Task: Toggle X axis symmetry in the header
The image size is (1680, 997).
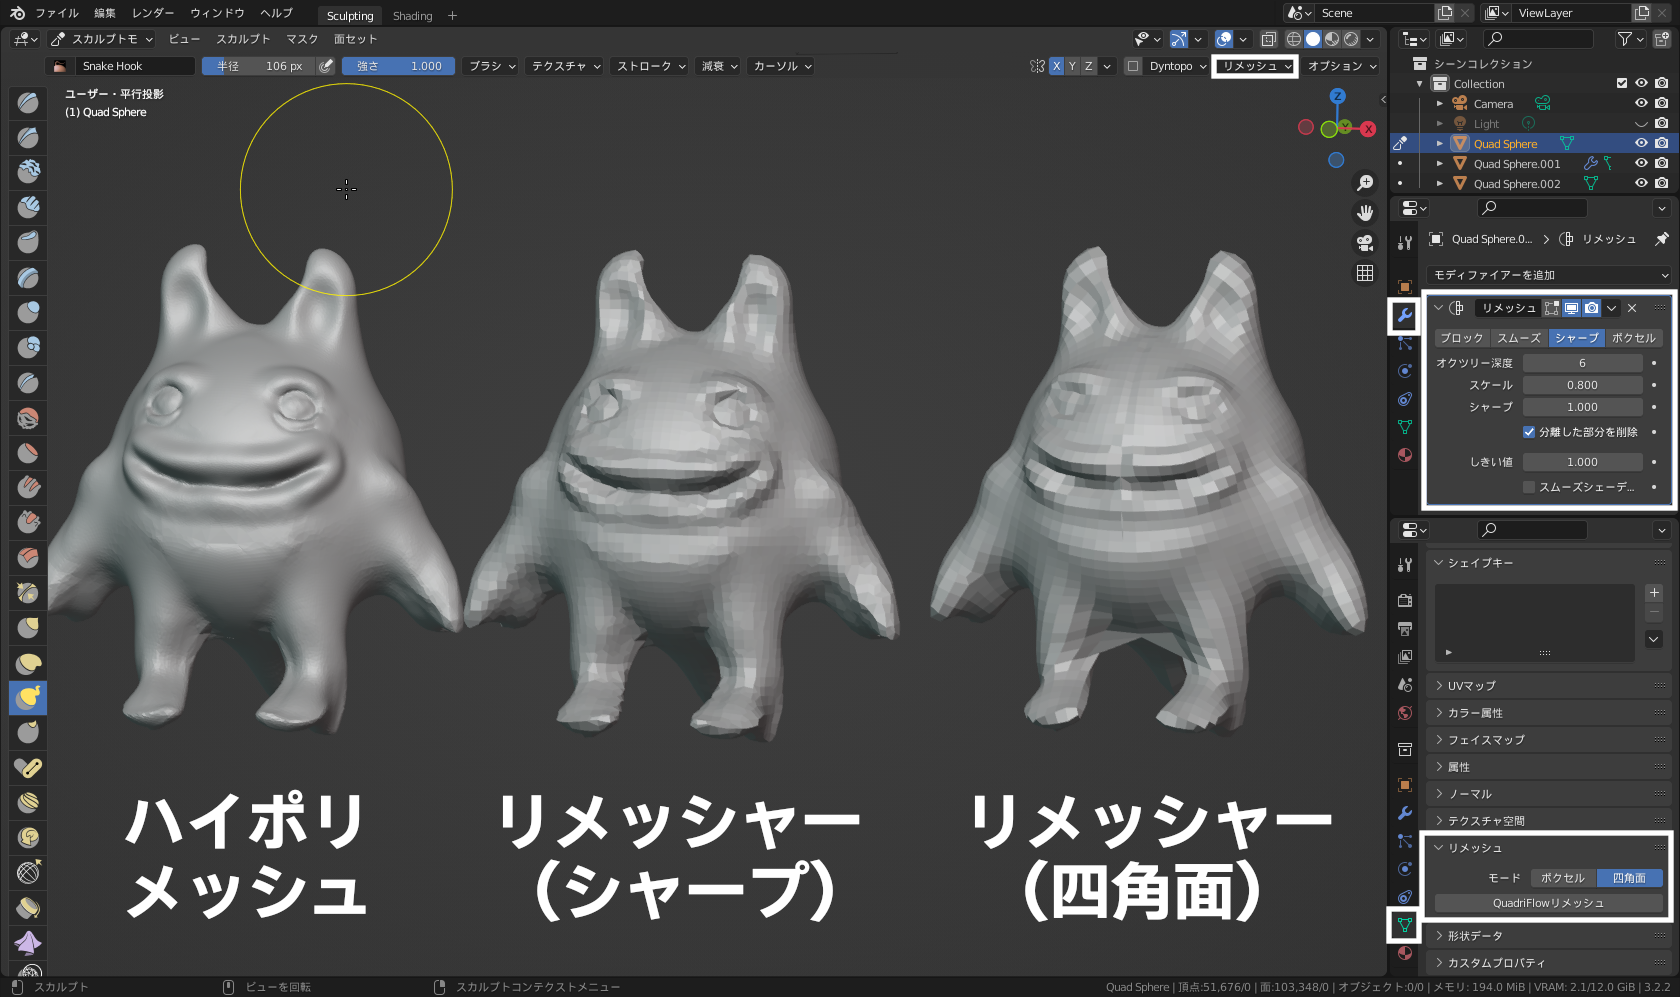Action: point(1056,65)
